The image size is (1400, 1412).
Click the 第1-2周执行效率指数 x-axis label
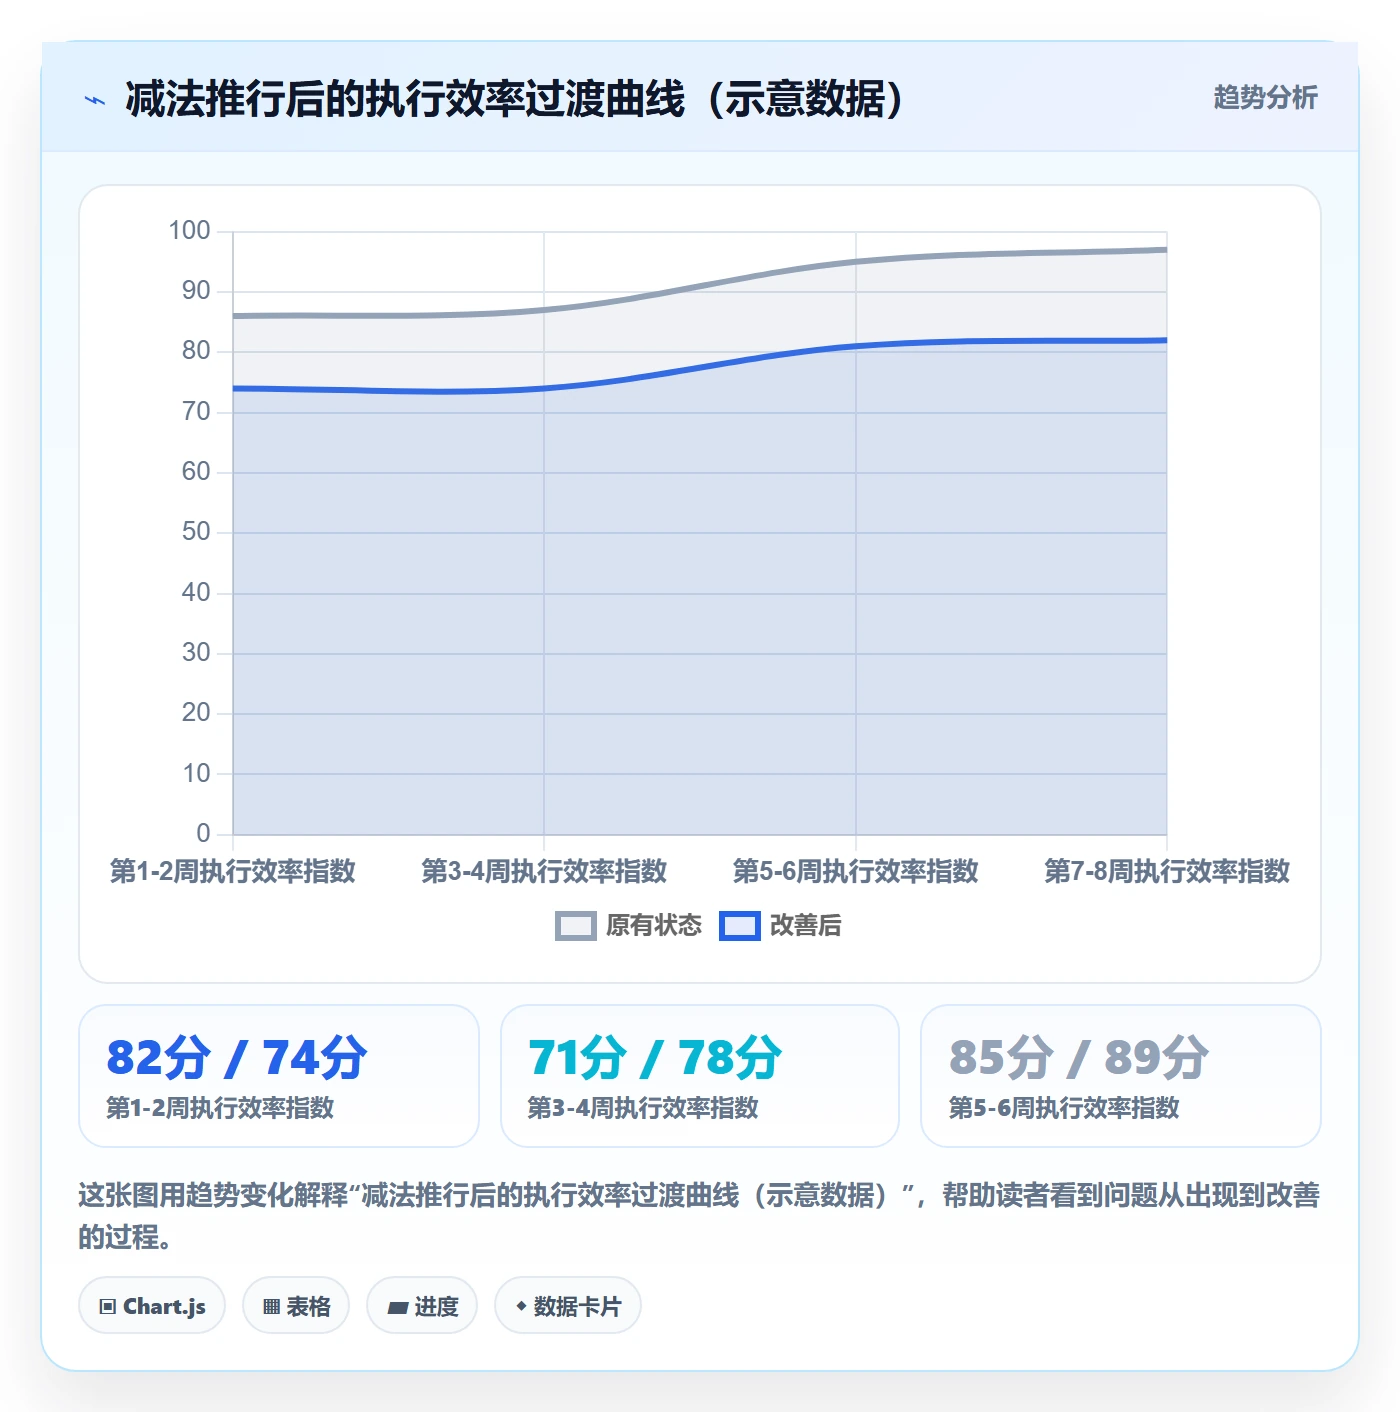click(x=233, y=871)
